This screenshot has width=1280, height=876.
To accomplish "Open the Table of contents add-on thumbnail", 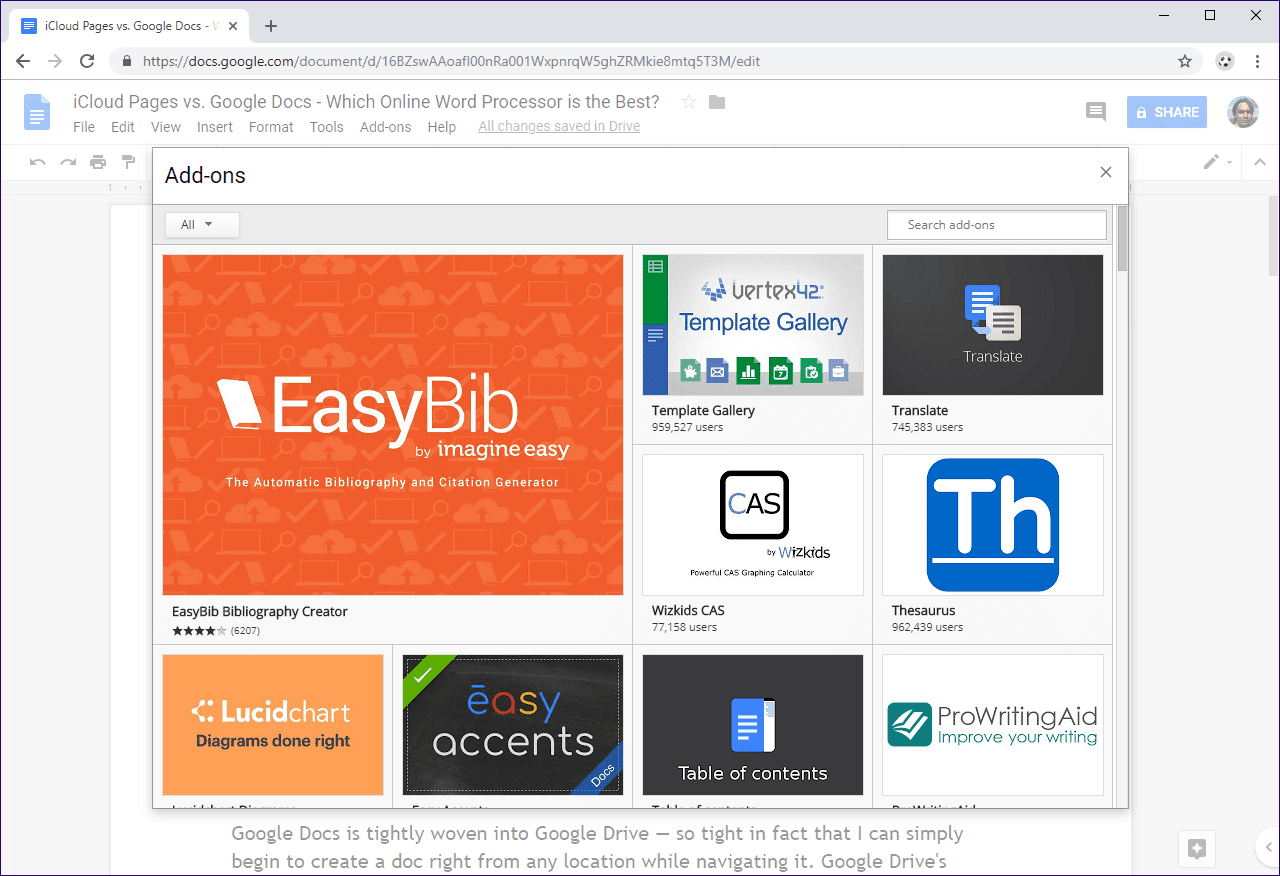I will (753, 725).
